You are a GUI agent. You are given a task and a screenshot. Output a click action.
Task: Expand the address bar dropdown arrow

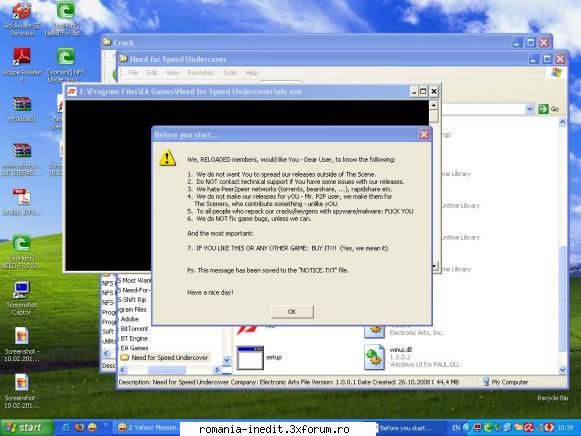529,109
